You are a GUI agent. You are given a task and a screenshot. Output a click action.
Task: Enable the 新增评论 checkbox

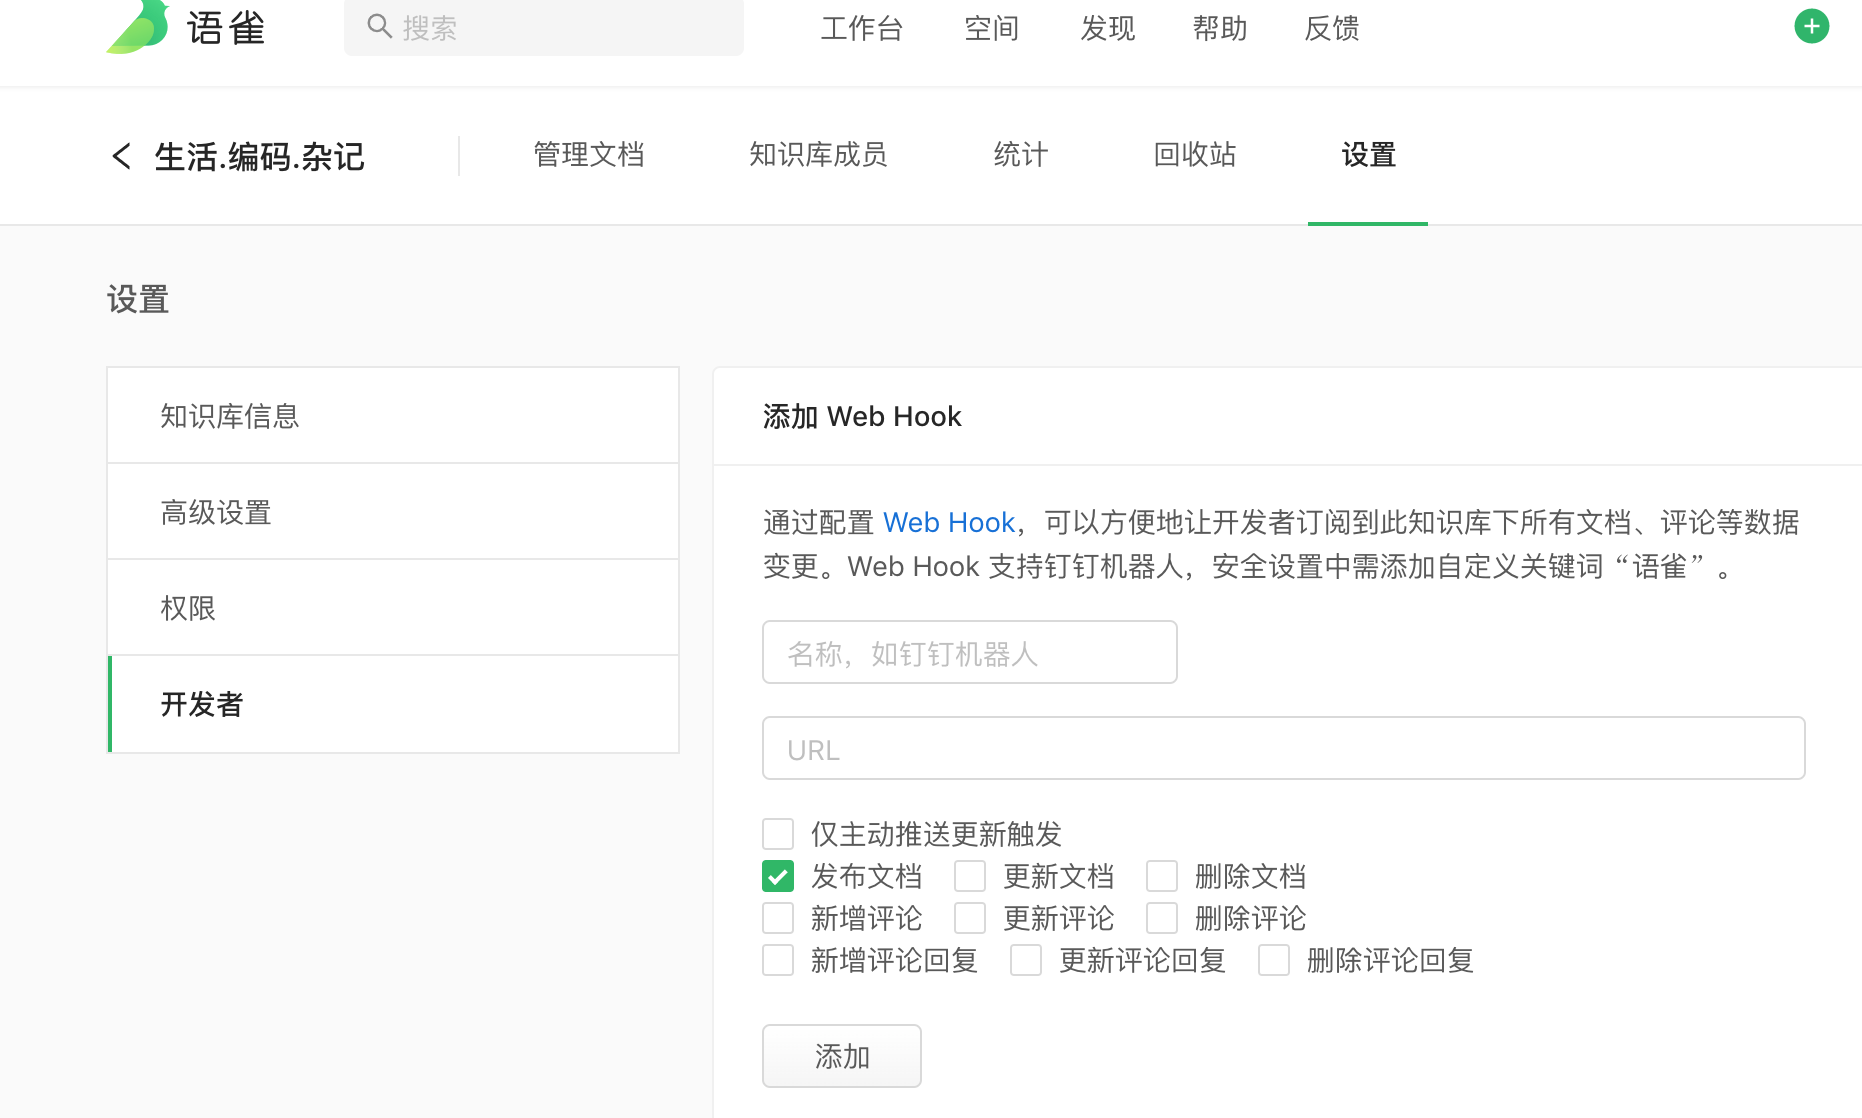click(x=777, y=918)
